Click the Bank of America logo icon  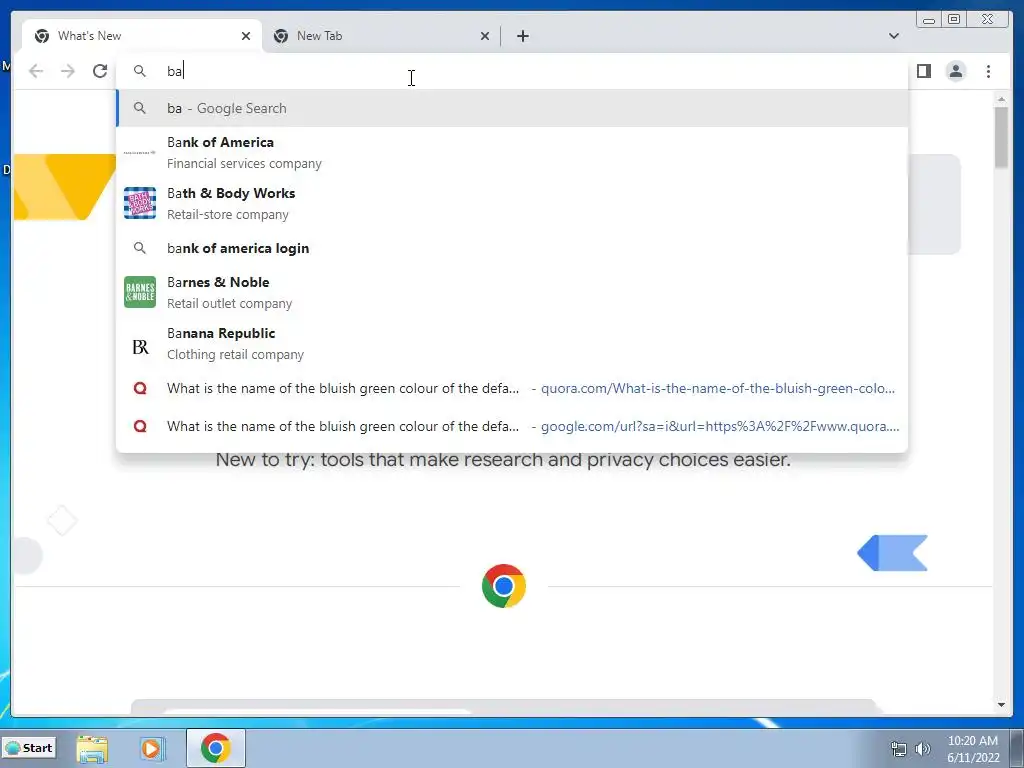click(x=140, y=152)
